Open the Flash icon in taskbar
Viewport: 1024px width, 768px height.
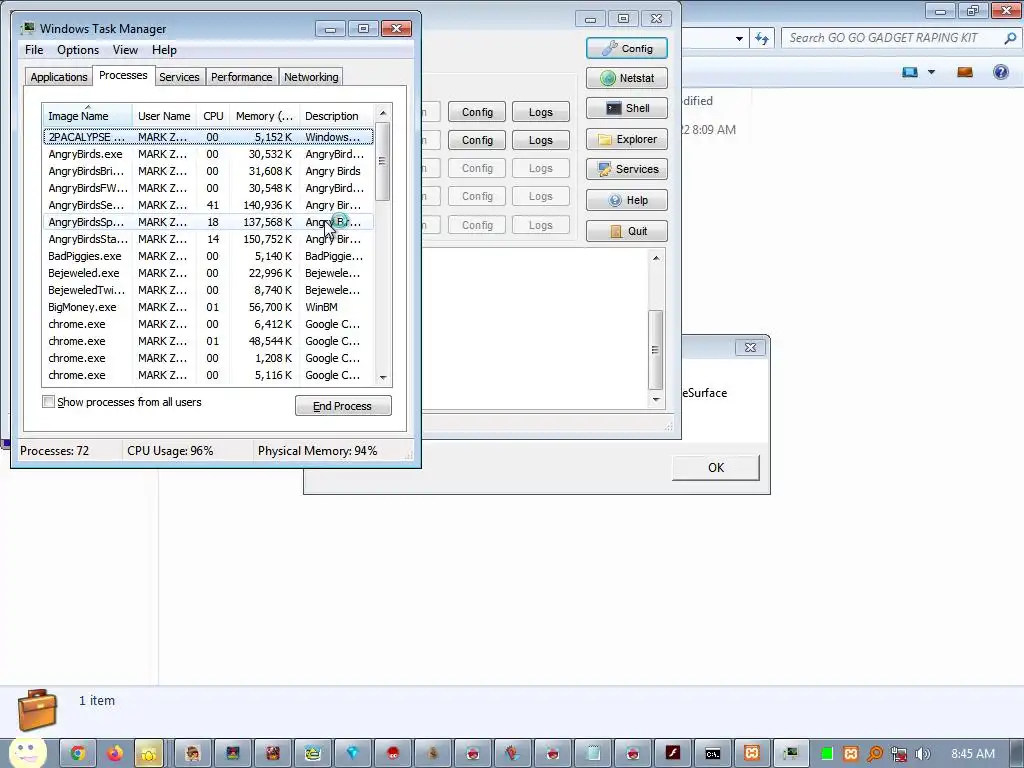tap(673, 754)
